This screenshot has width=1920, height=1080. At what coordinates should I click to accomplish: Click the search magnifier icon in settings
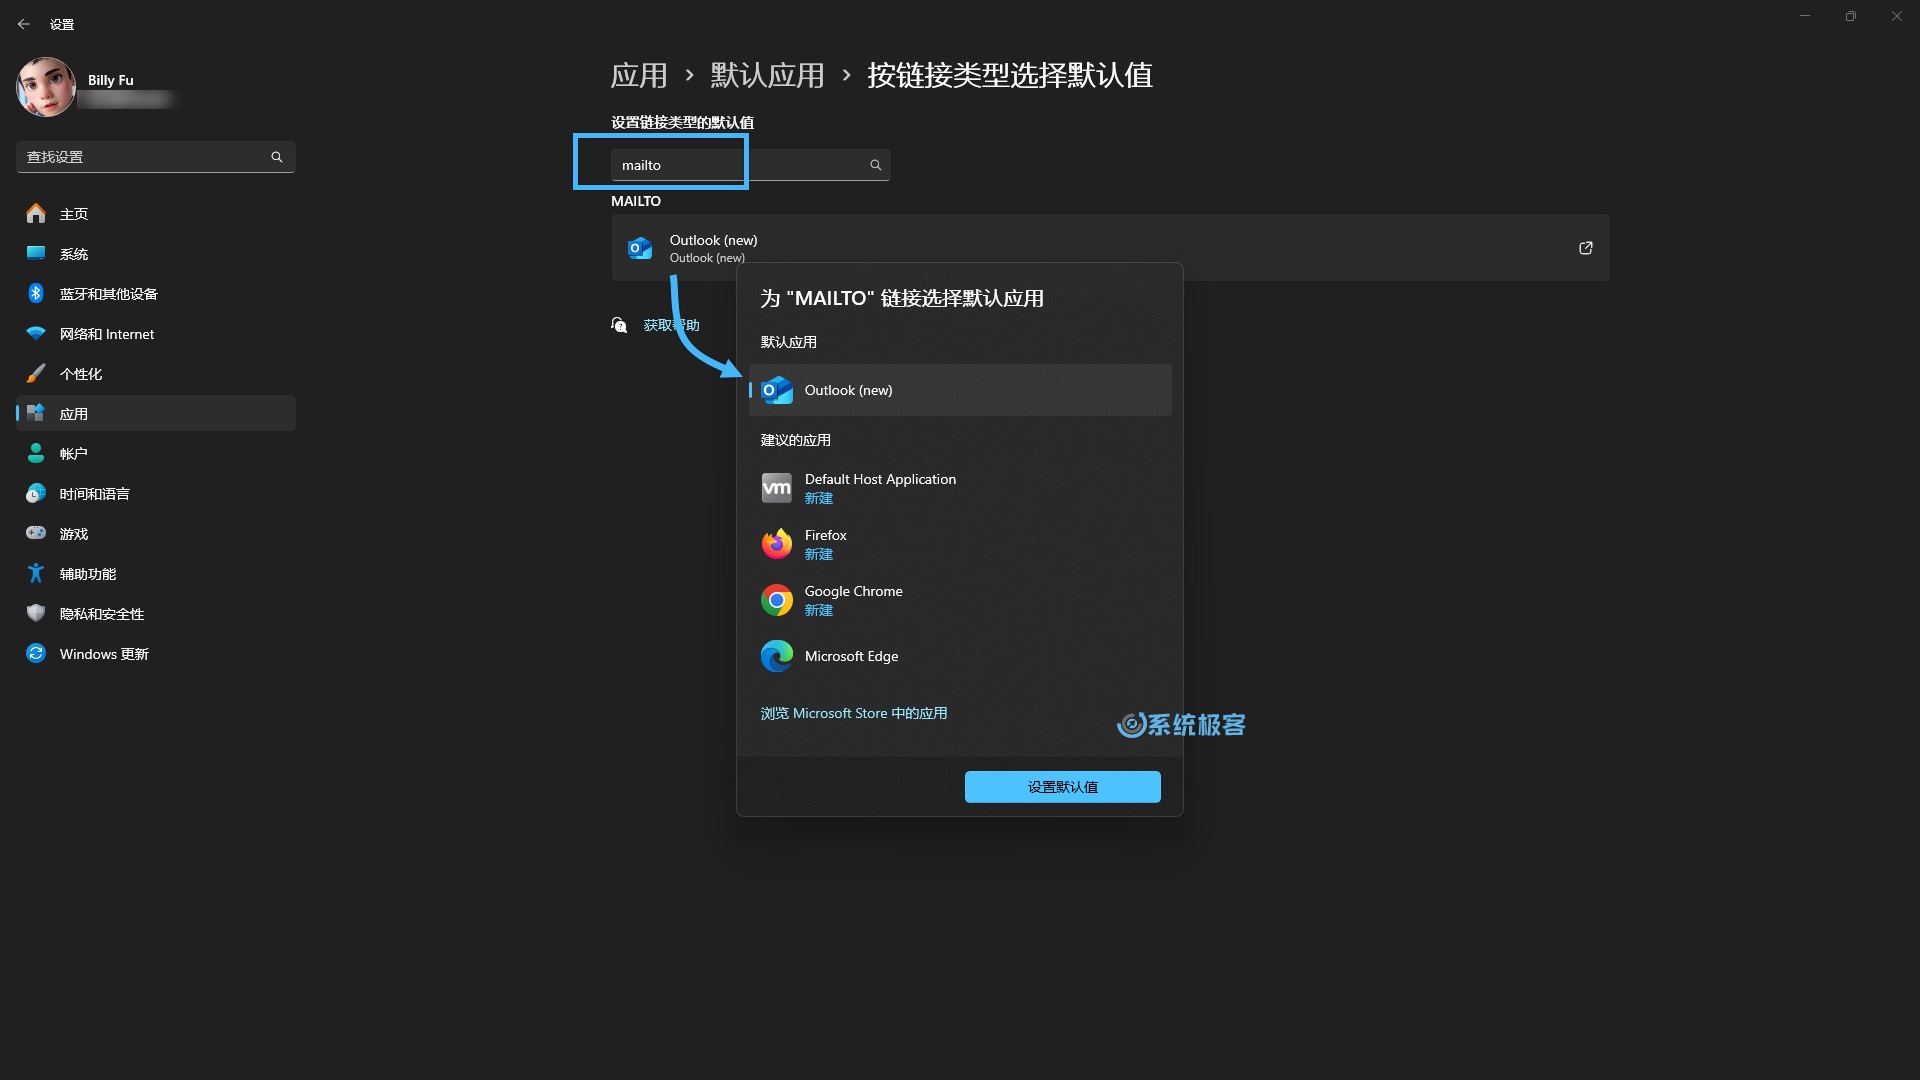coord(276,157)
